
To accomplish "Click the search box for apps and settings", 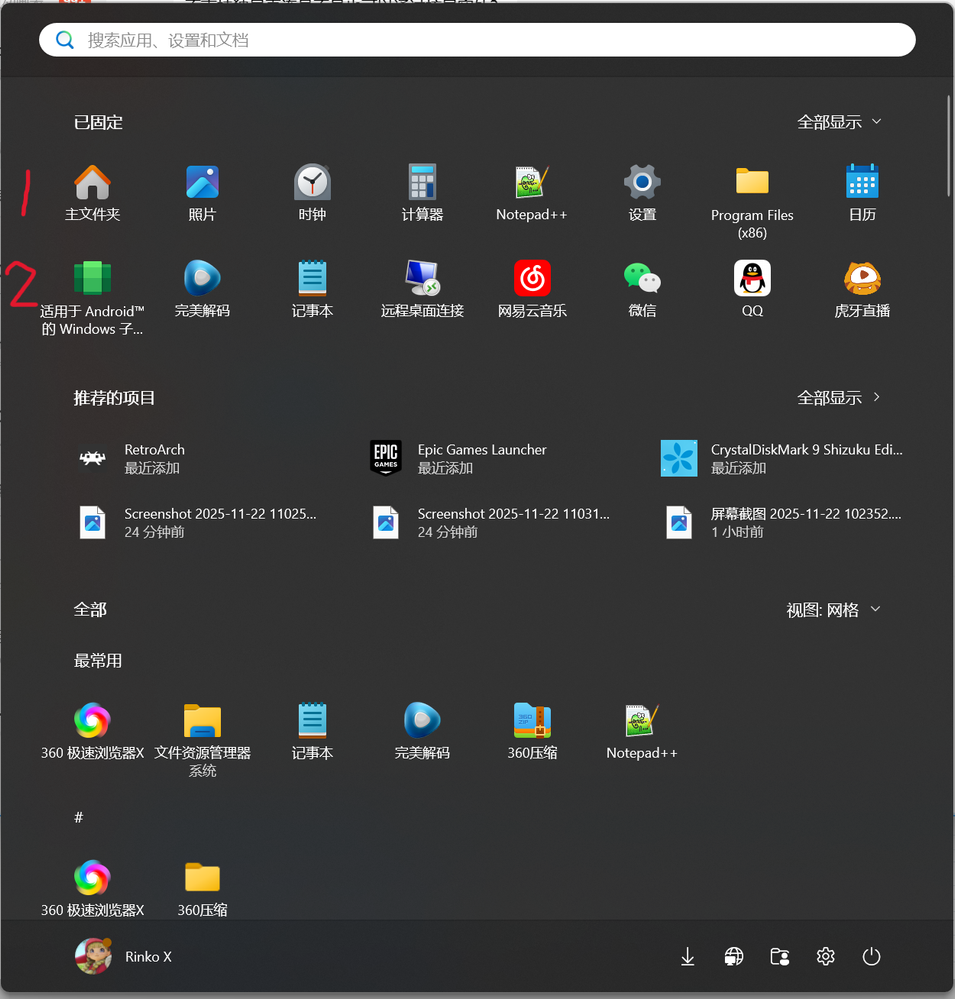I will coord(477,40).
